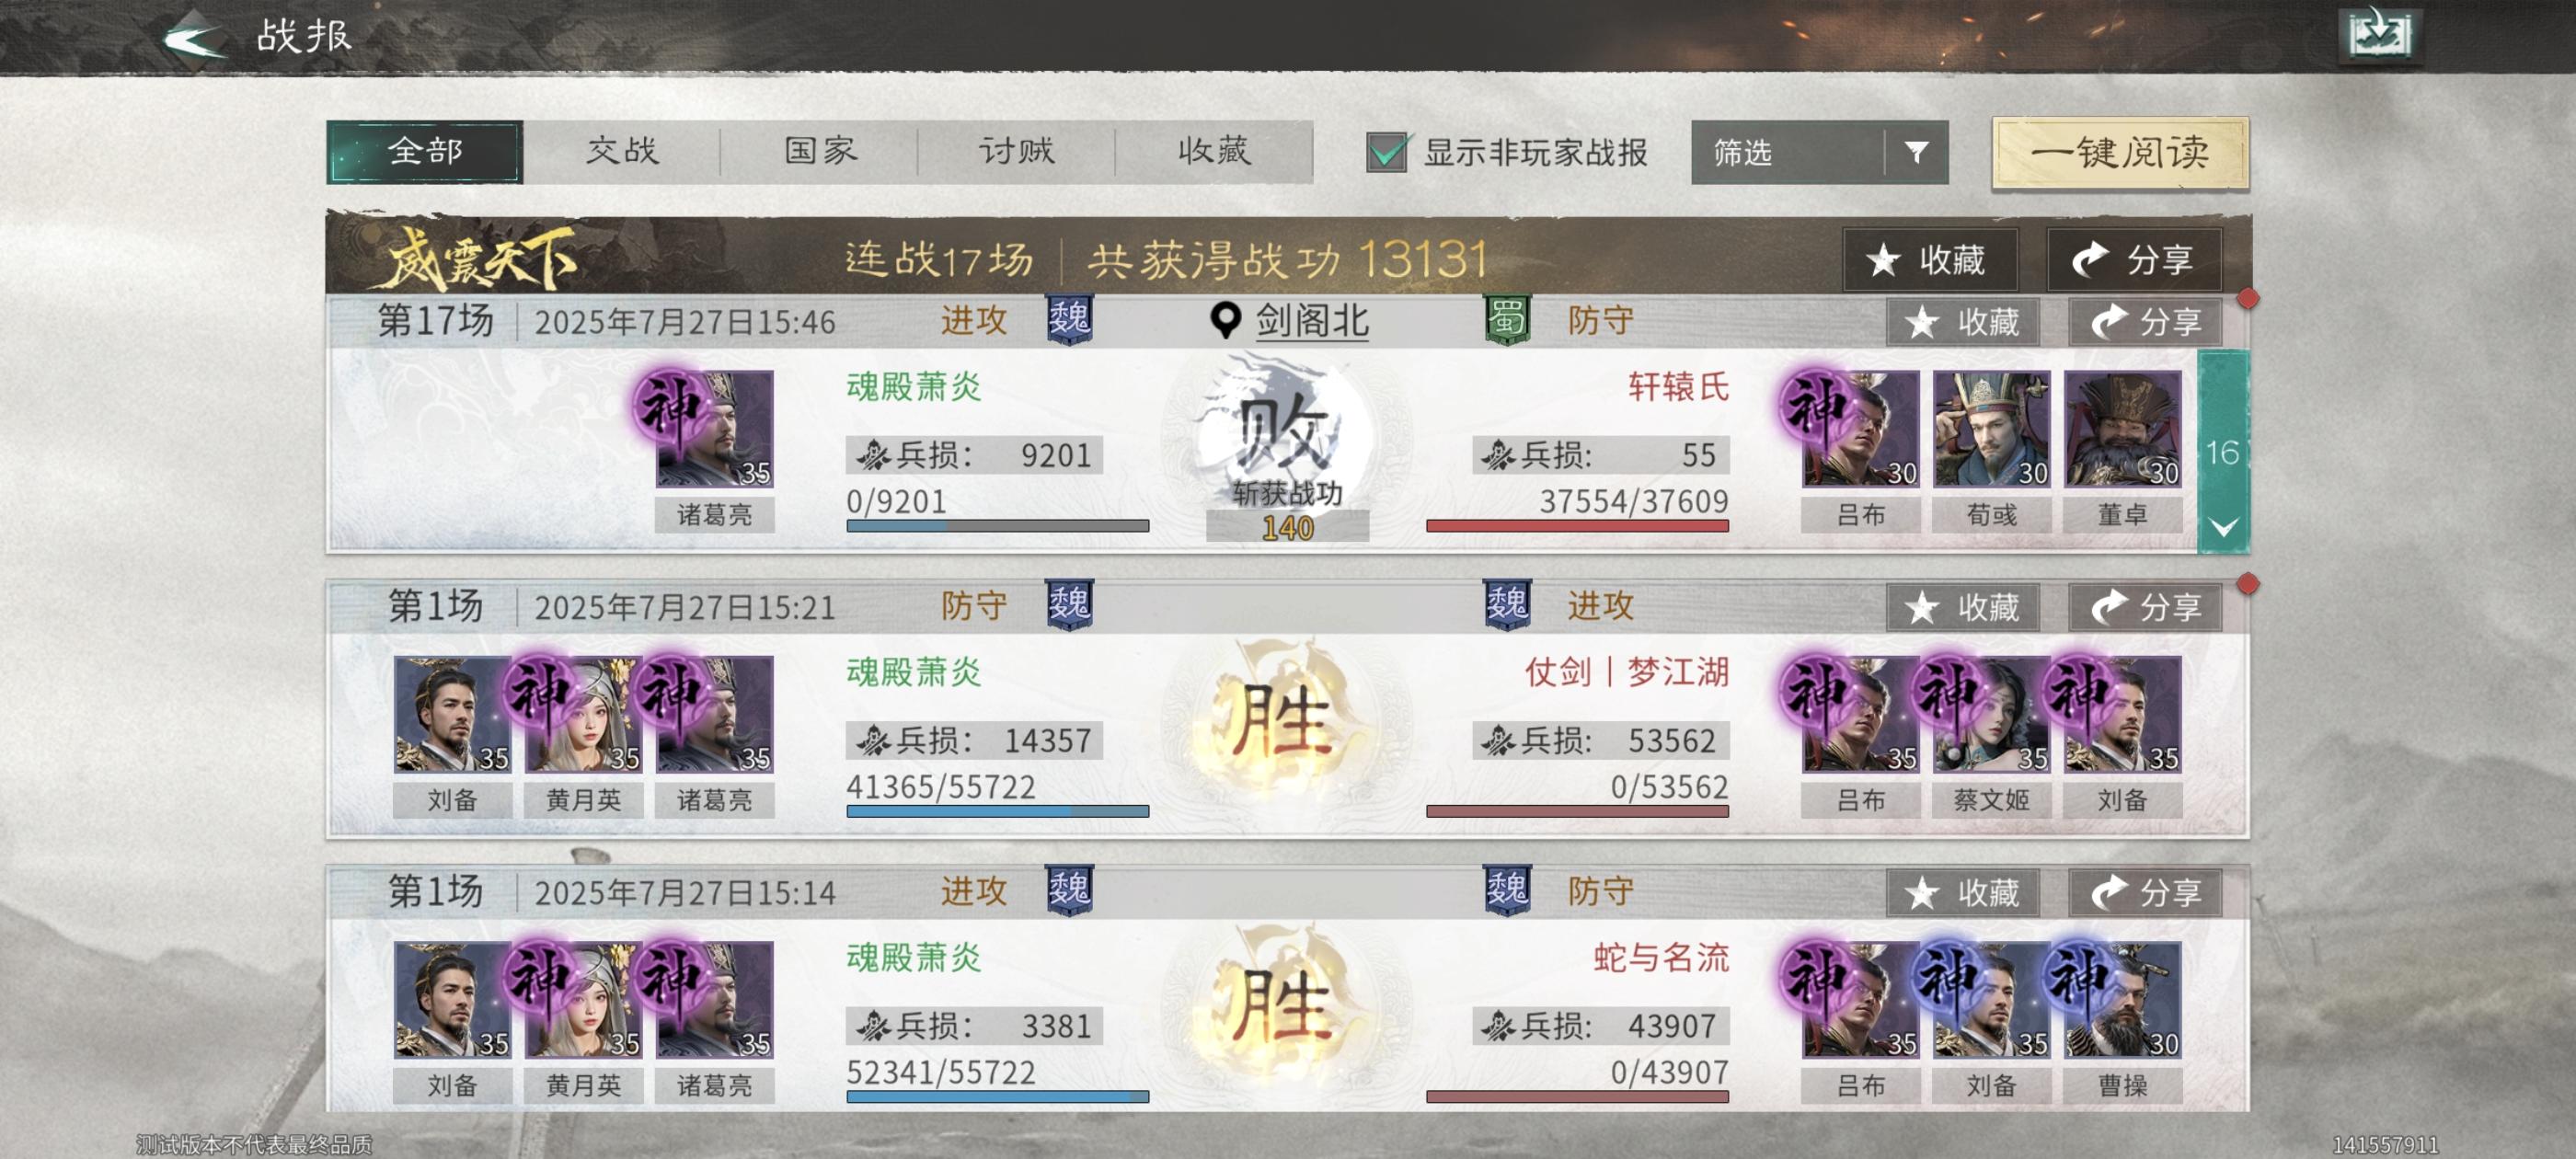The image size is (2576, 1159).
Task: Toggle 显示非玩家战报 checkbox
Action: click(x=1387, y=152)
